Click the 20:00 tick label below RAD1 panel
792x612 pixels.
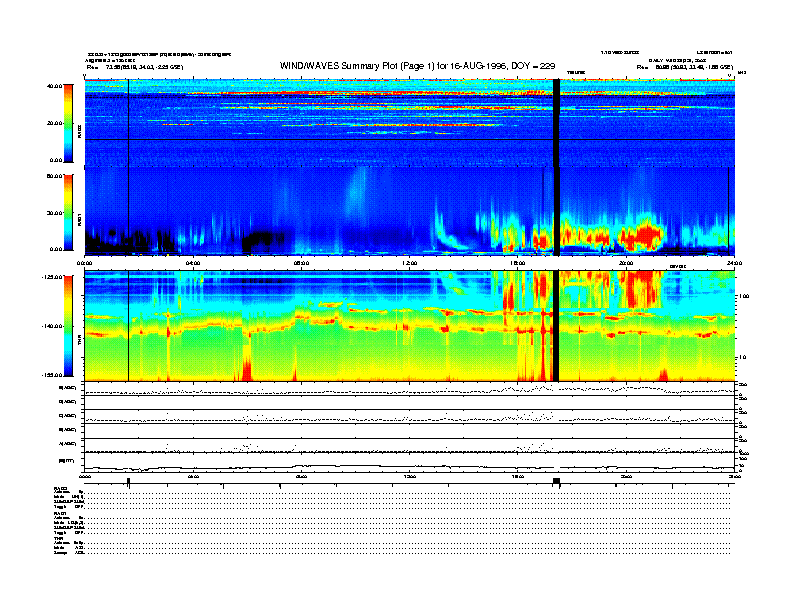coord(626,263)
